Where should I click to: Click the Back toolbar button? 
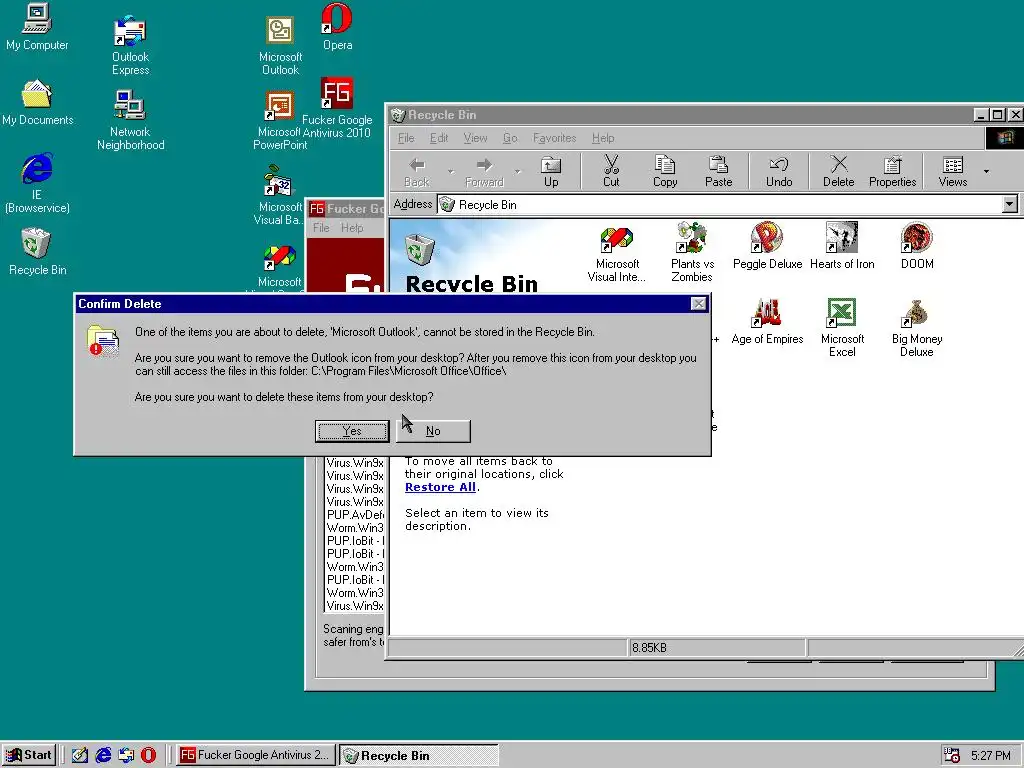[x=417, y=172]
